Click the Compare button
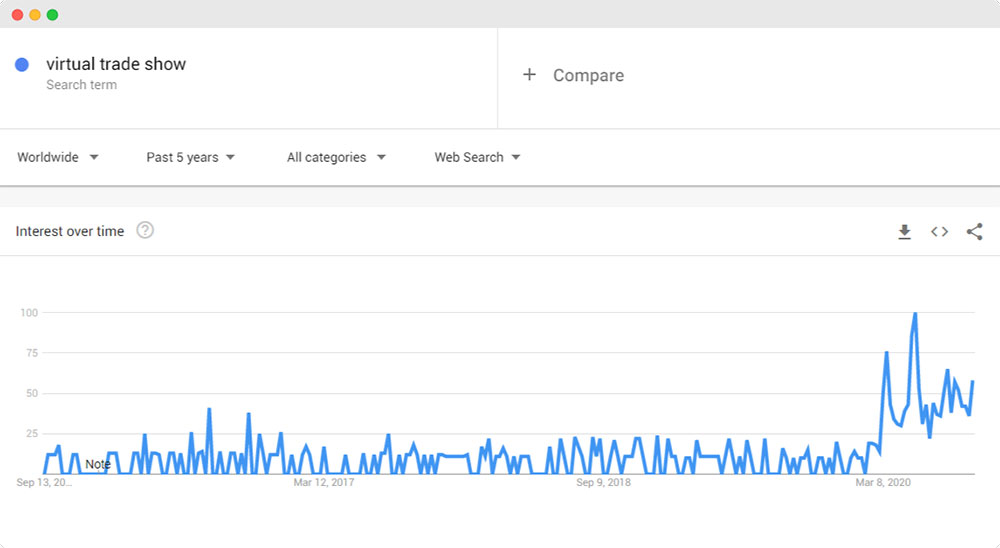This screenshot has width=1000, height=548. [x=587, y=76]
